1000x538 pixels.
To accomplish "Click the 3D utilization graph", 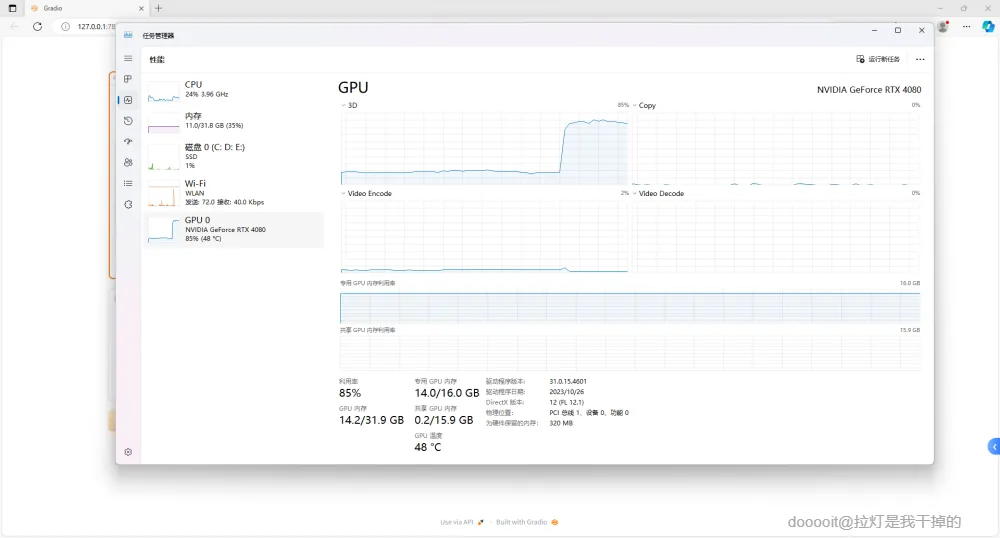I will 485,148.
